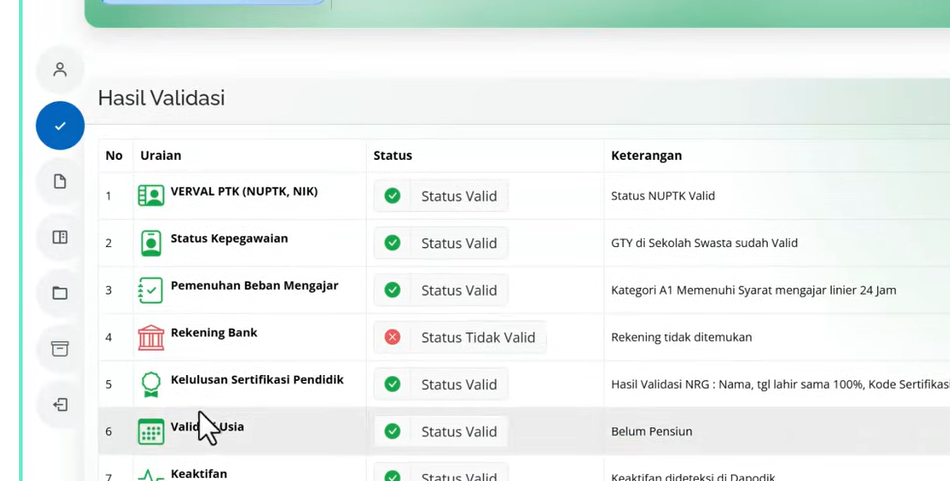Open the user profile sidebar icon

tap(59, 70)
